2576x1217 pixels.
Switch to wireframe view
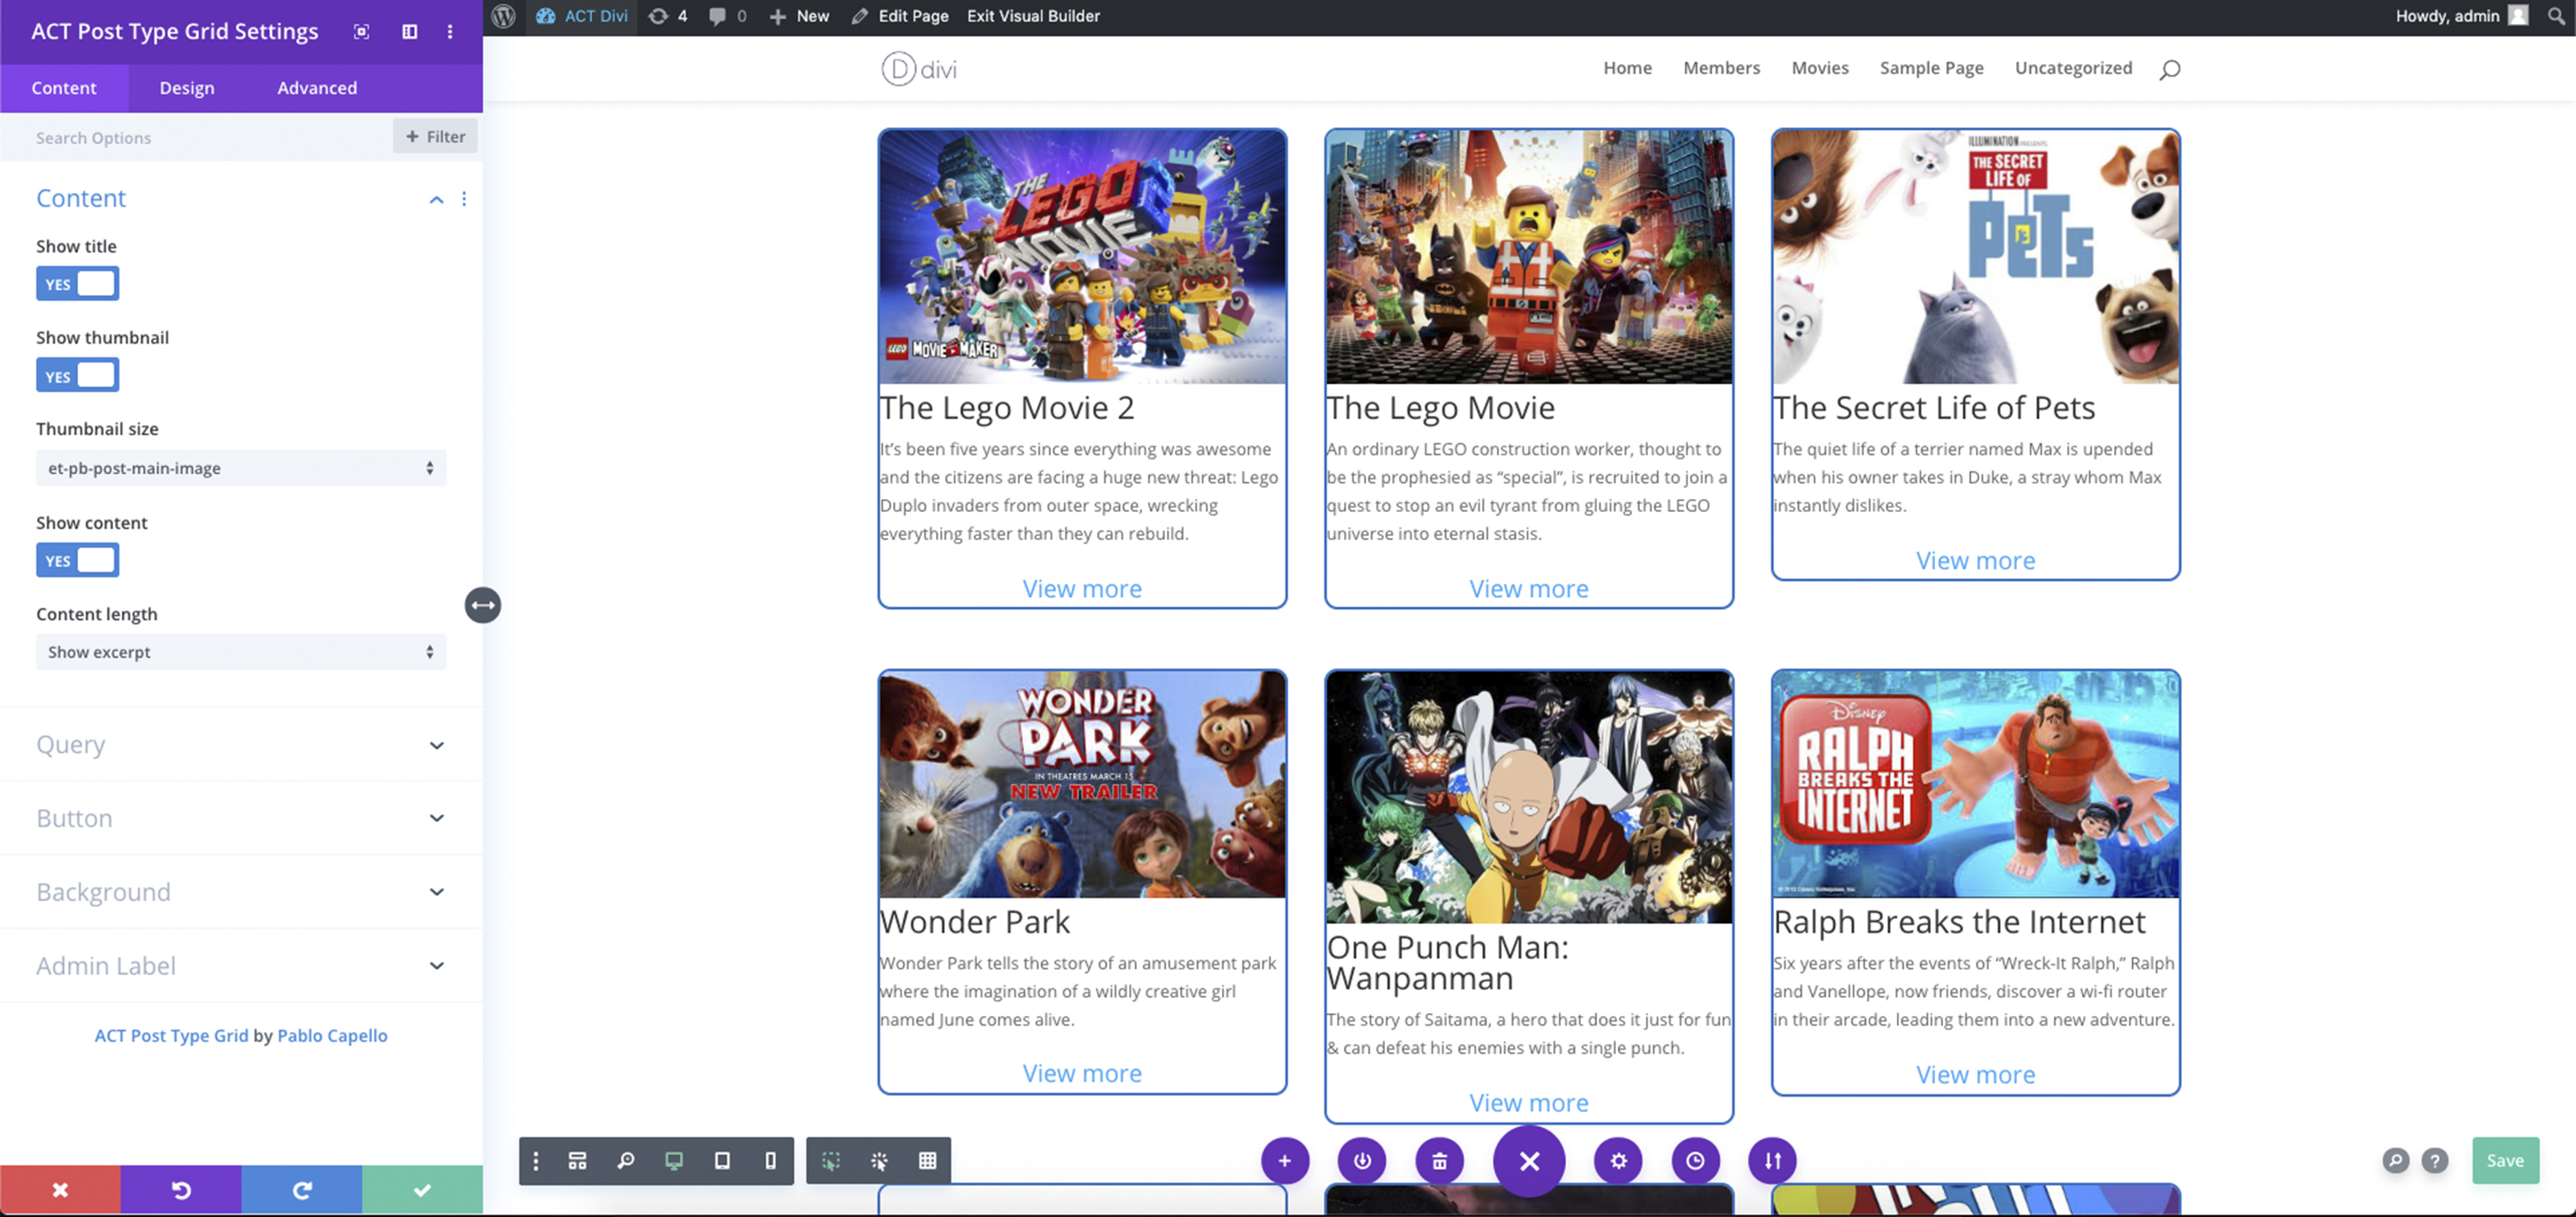(577, 1161)
